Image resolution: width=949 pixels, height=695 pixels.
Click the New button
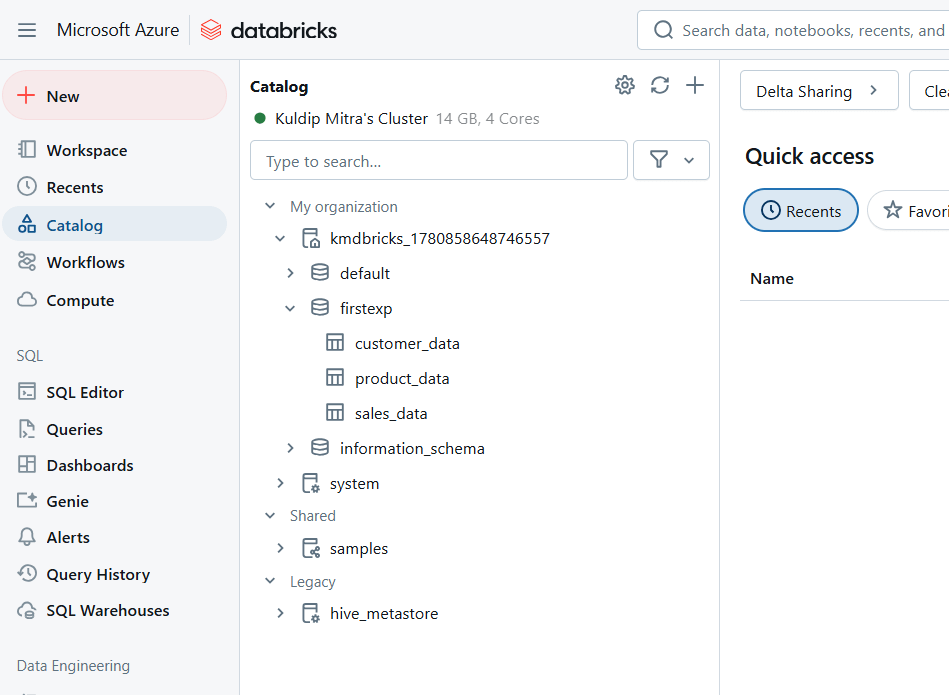click(114, 96)
